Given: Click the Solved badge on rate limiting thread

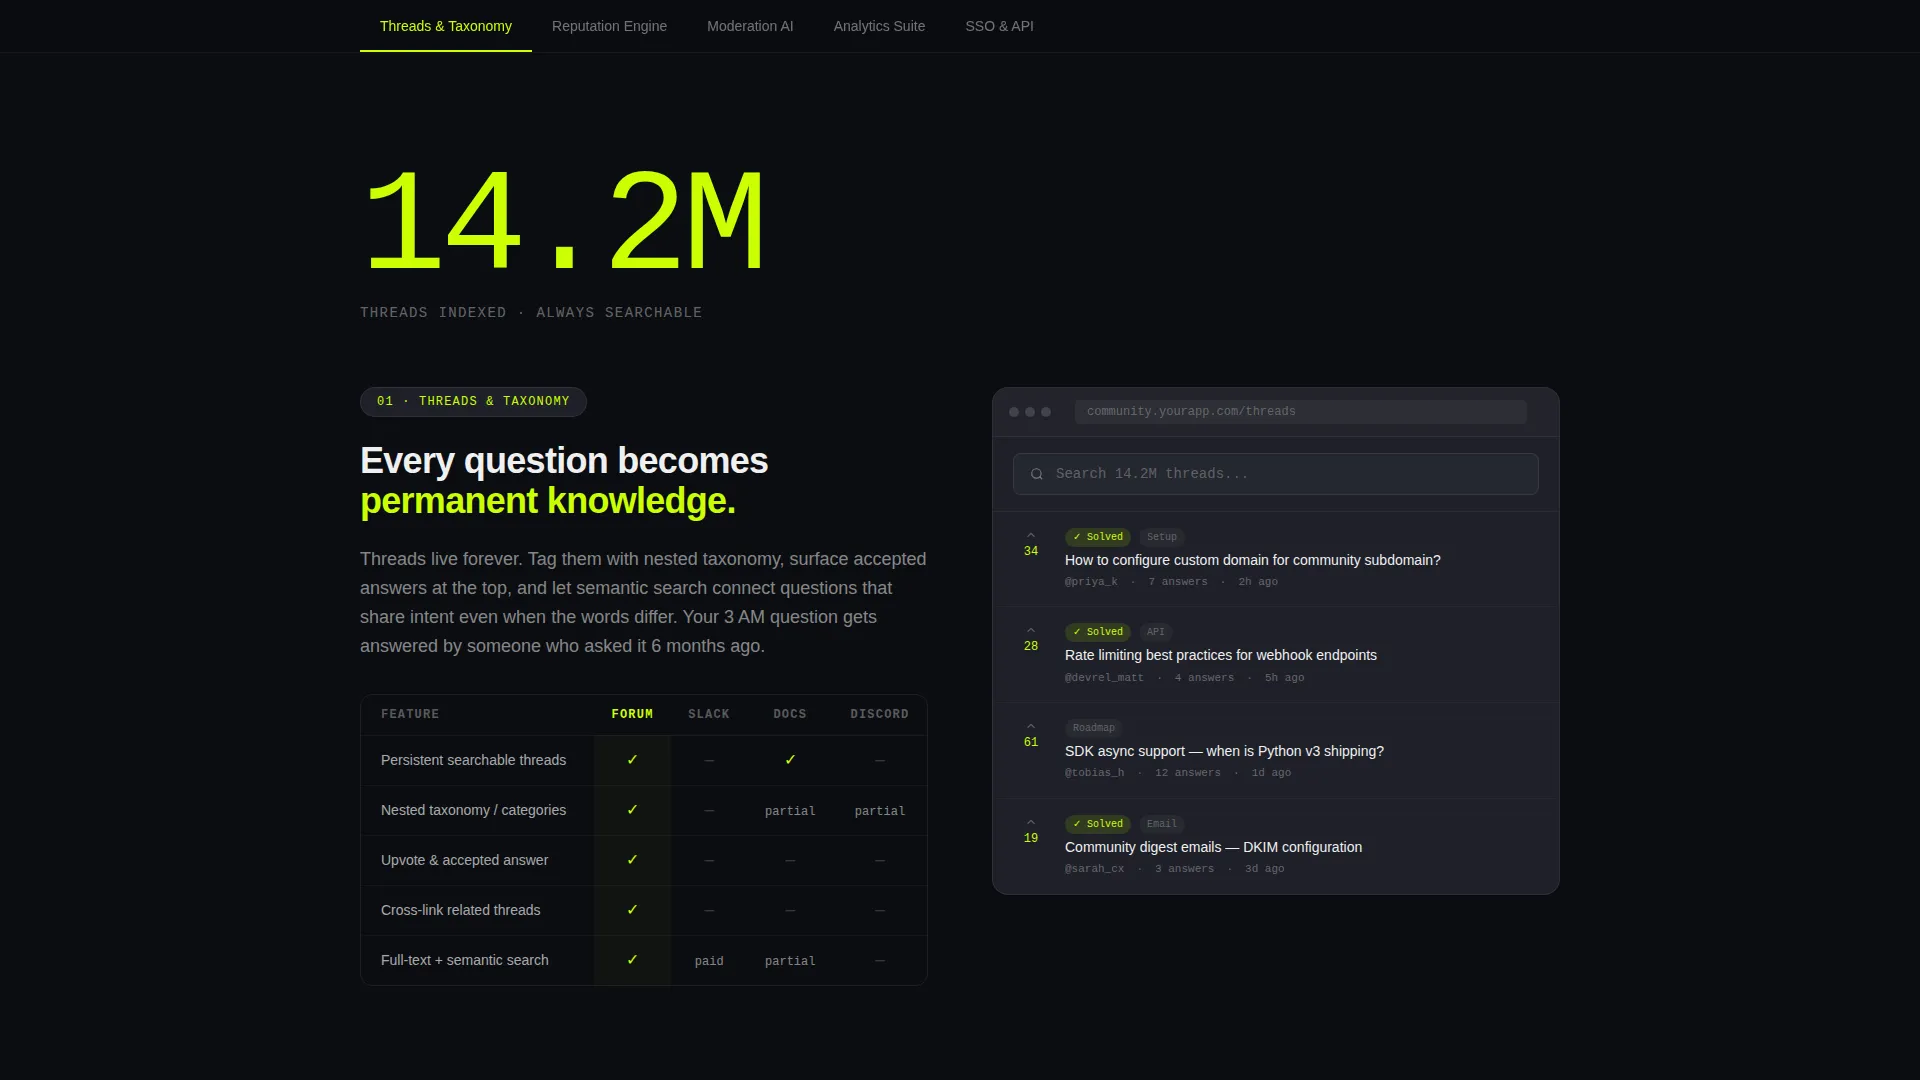Looking at the screenshot, I should coord(1097,632).
